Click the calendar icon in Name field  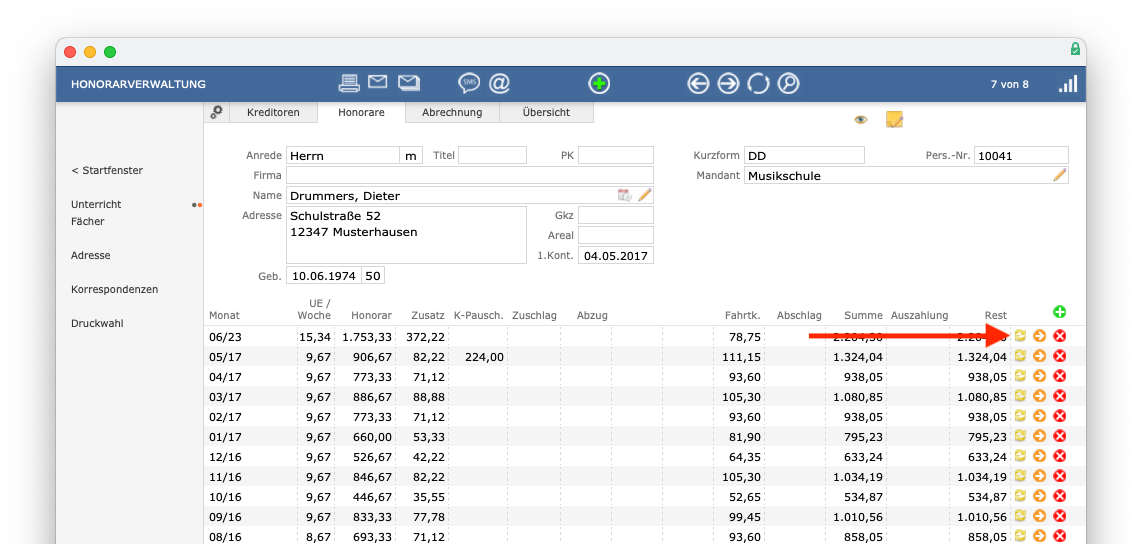[x=624, y=195]
